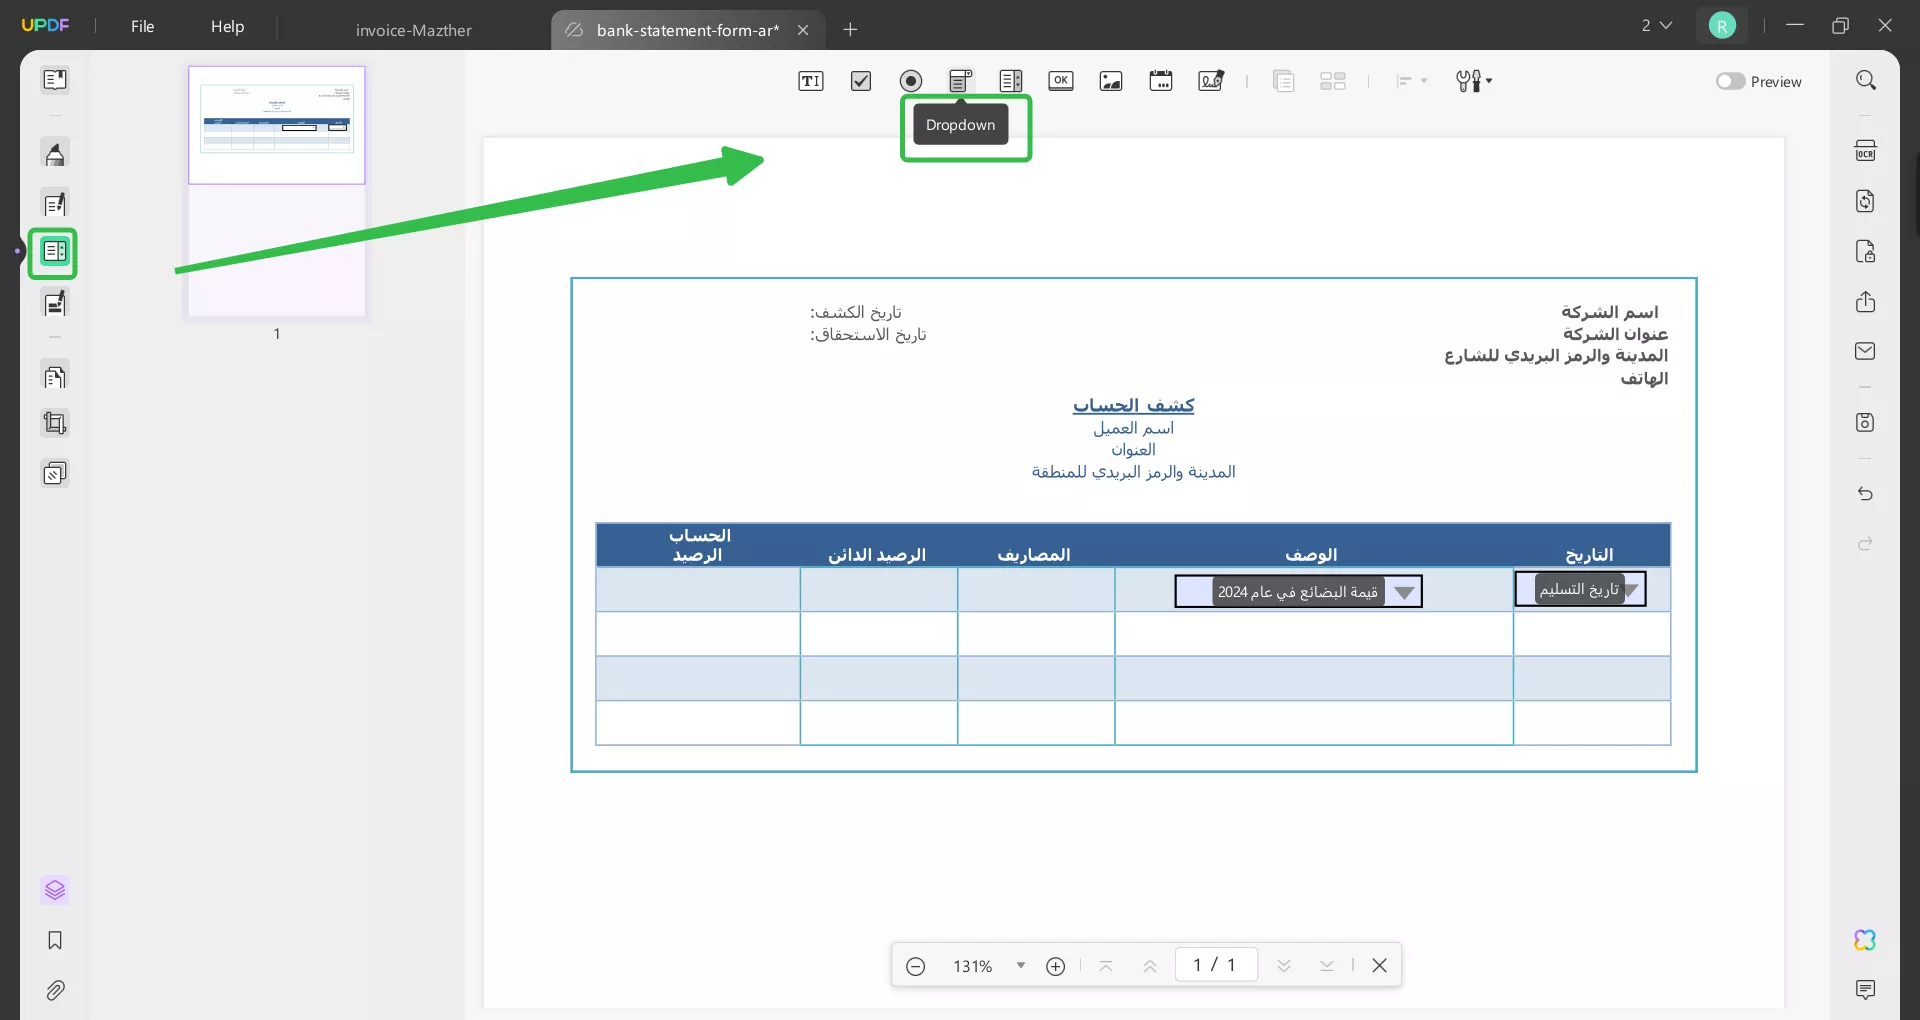Open the zoom level dropdown showing 131%

pyautogui.click(x=1021, y=965)
